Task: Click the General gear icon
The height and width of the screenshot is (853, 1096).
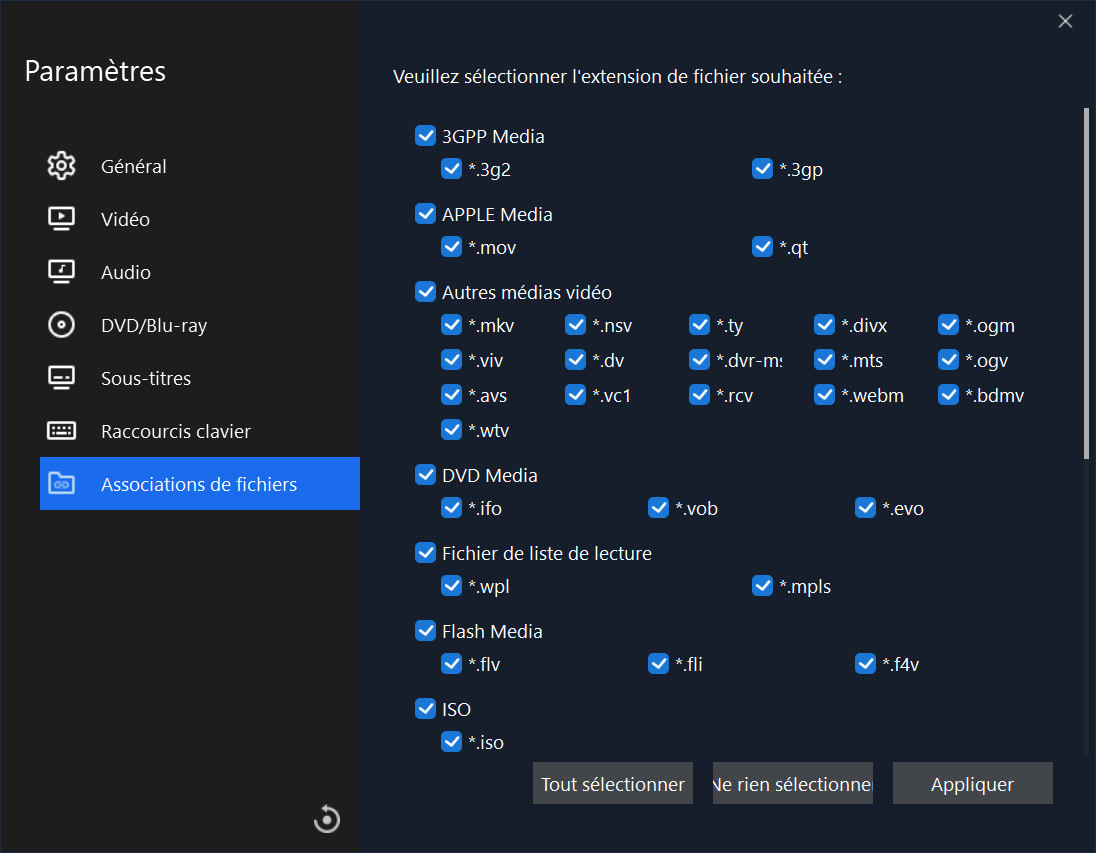Action: click(61, 166)
